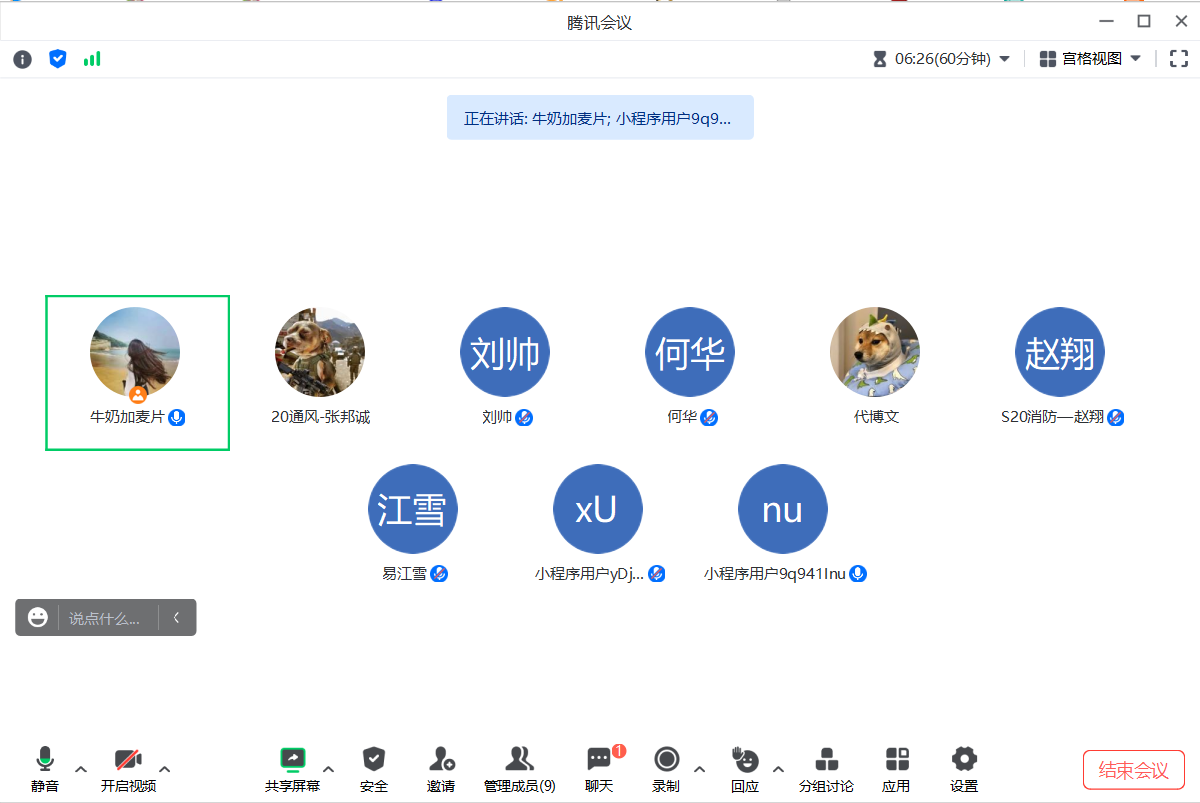The image size is (1200, 803).
Task: Select 刘帅 participant avatar
Action: click(x=505, y=352)
